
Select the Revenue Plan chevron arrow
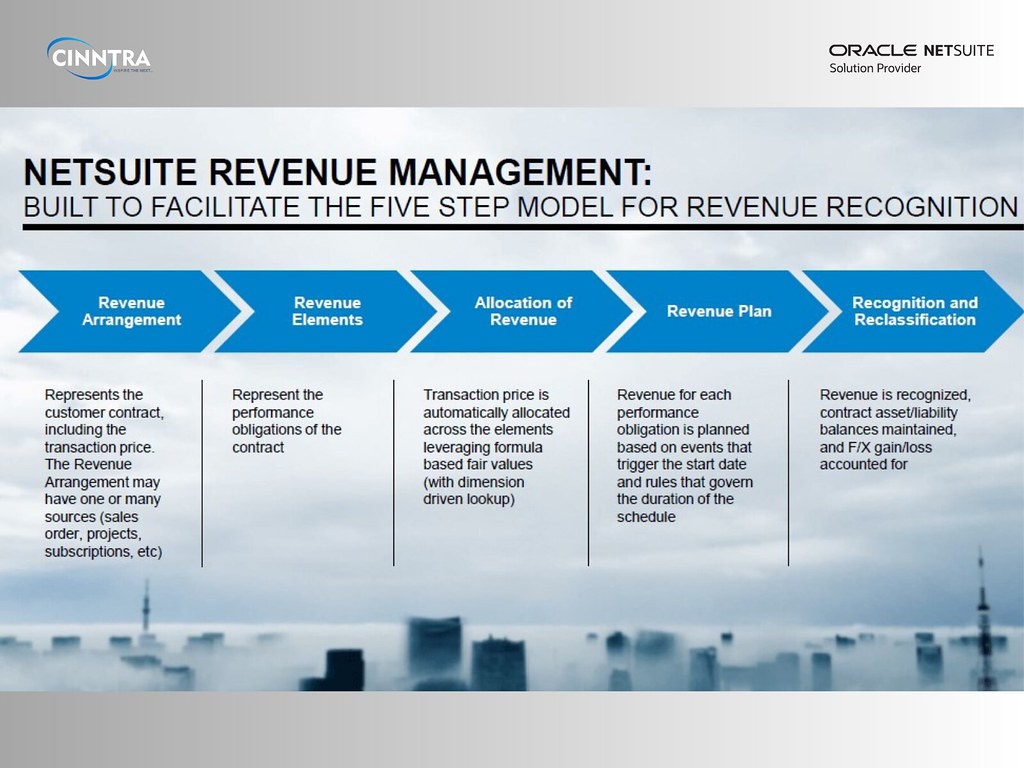(x=718, y=311)
